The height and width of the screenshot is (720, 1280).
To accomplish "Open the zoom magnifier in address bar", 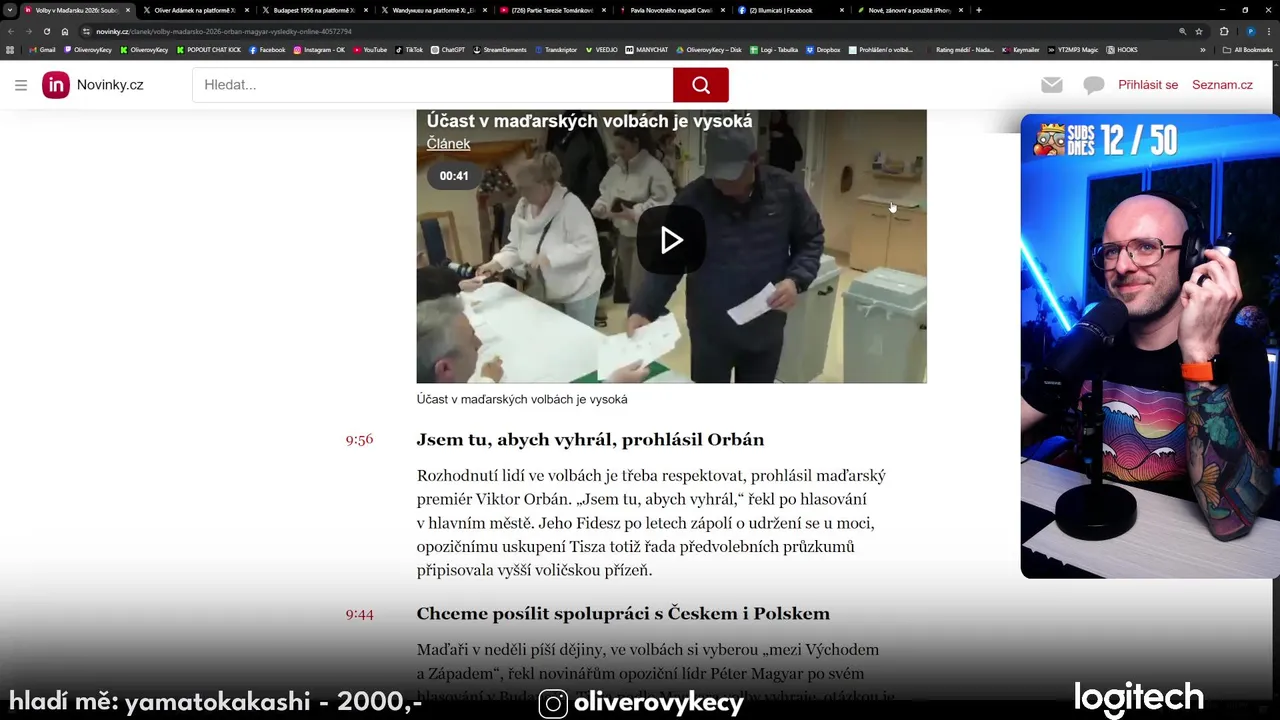I will pyautogui.click(x=1183, y=31).
